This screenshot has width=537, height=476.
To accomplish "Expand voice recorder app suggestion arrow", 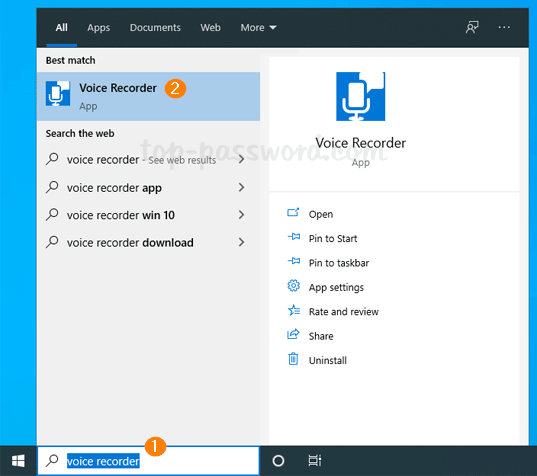I will click(x=241, y=187).
